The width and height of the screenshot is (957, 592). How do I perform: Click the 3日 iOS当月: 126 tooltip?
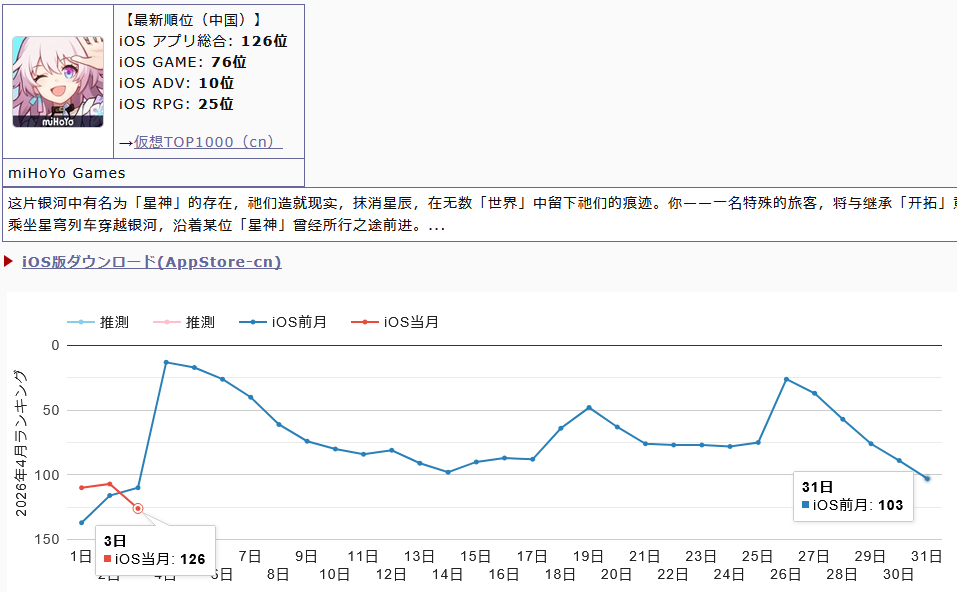[156, 550]
